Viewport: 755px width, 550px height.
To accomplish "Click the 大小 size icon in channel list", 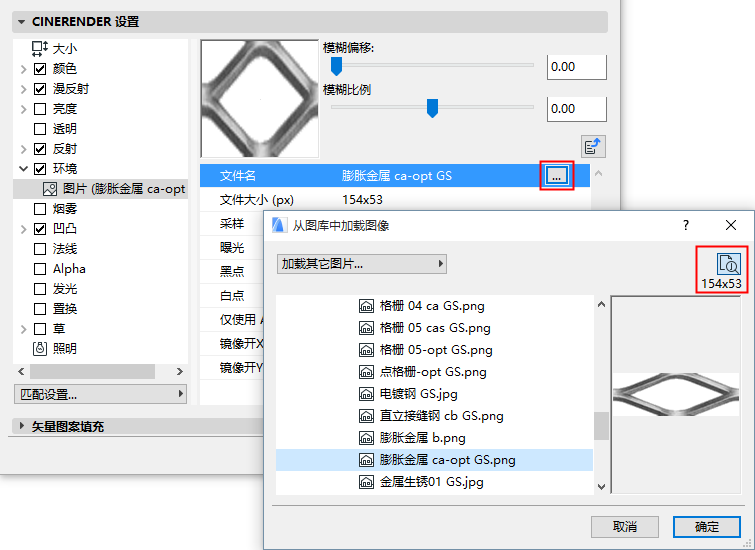I will coord(40,49).
